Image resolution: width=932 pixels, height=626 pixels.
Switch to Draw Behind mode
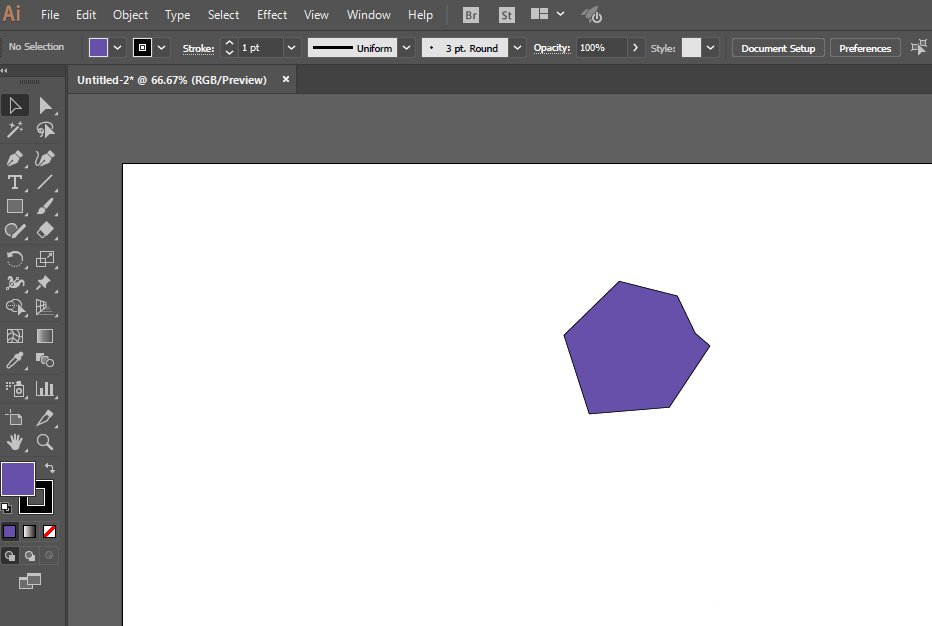(30, 556)
